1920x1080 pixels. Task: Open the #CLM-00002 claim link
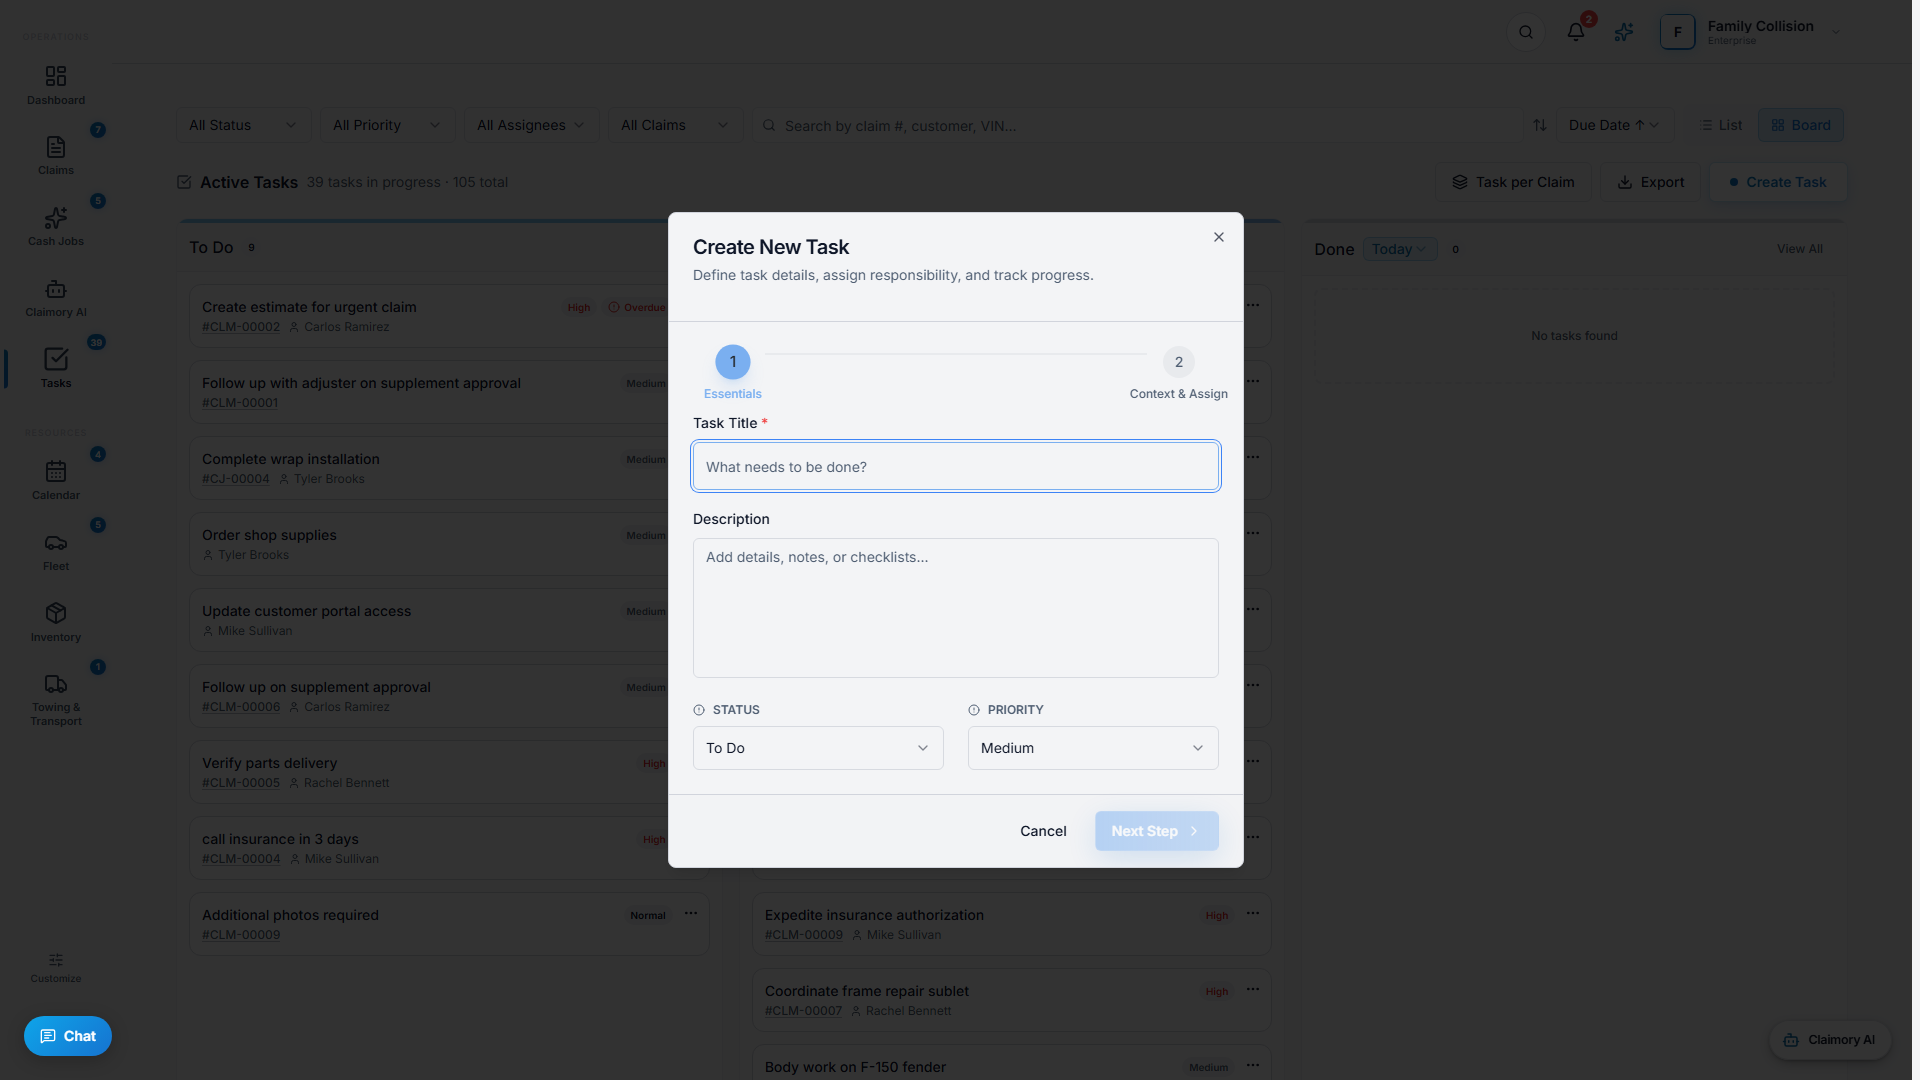coord(241,327)
